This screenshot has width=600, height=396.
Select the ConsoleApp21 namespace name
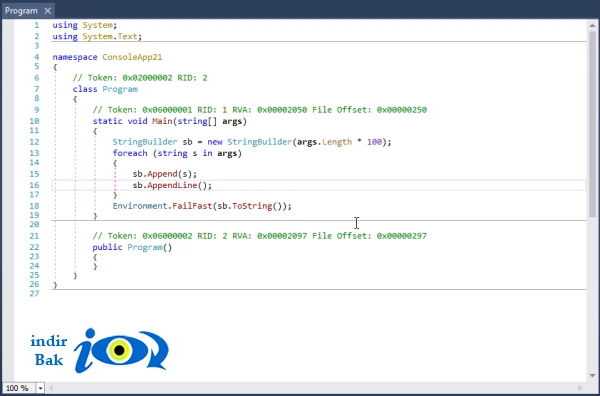[x=132, y=57]
